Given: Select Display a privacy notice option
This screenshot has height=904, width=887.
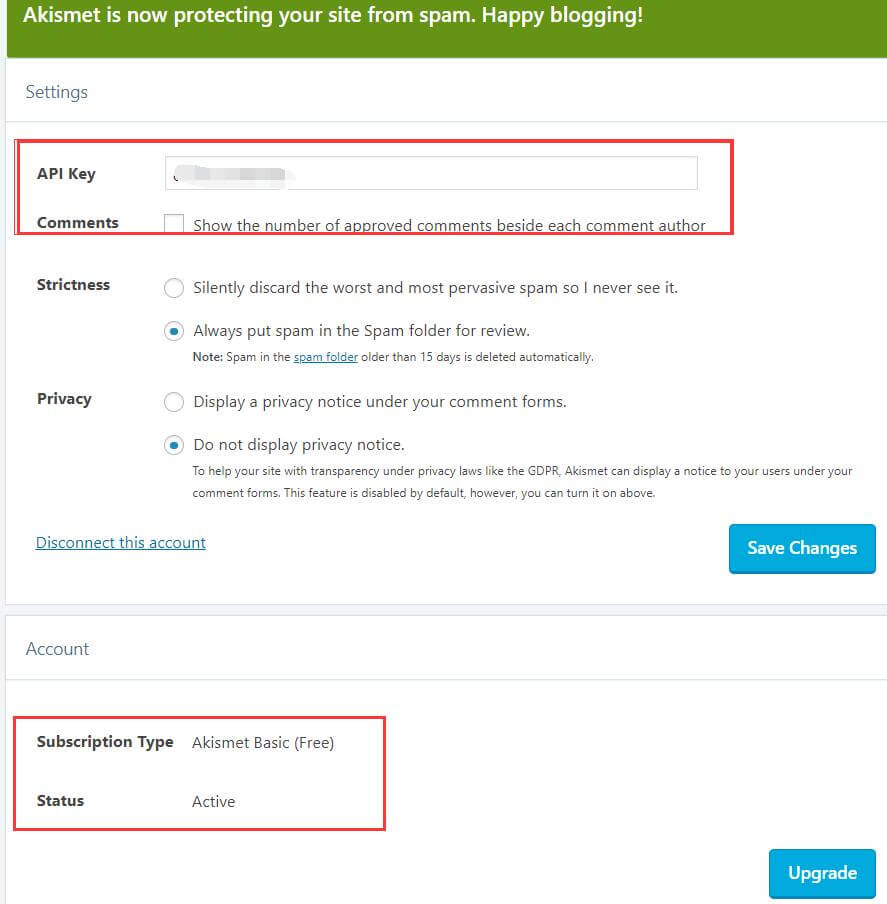Looking at the screenshot, I should 174,402.
